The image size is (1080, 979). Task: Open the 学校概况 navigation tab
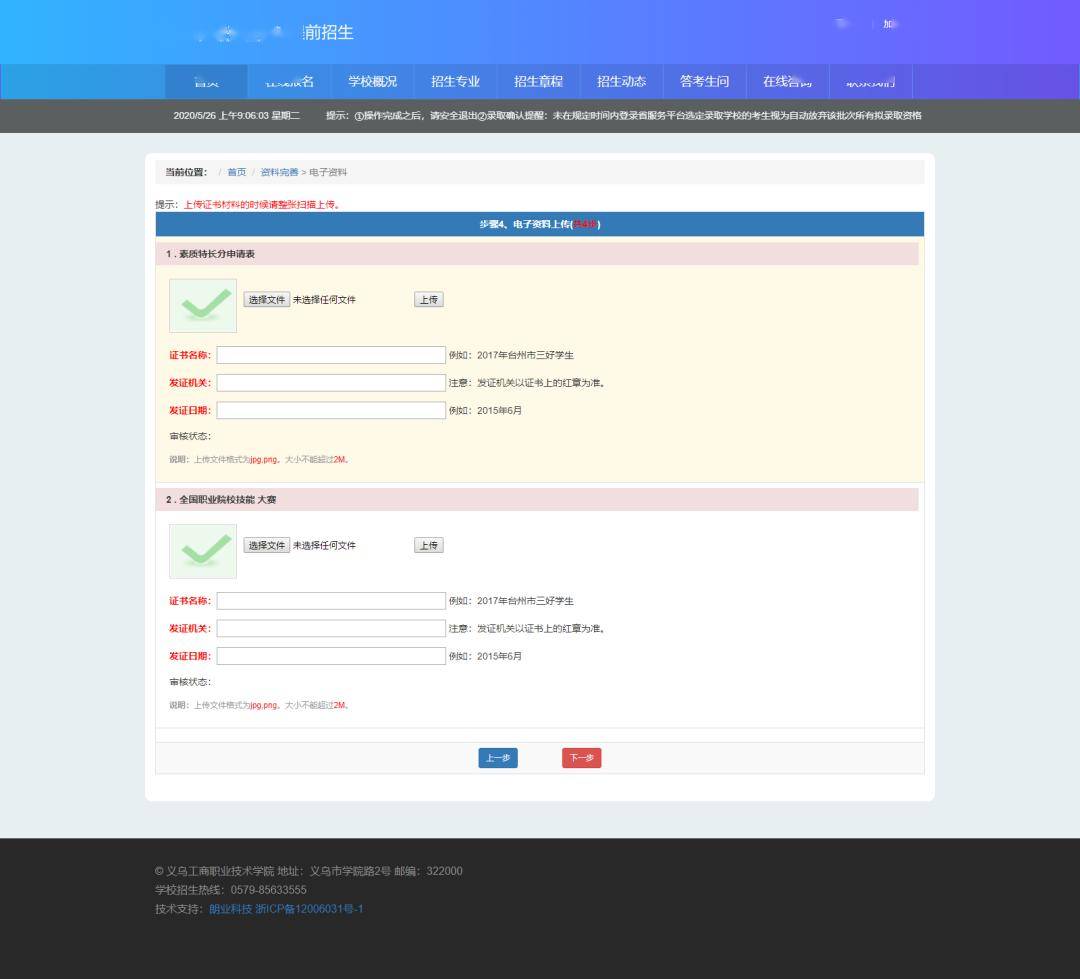click(x=372, y=81)
